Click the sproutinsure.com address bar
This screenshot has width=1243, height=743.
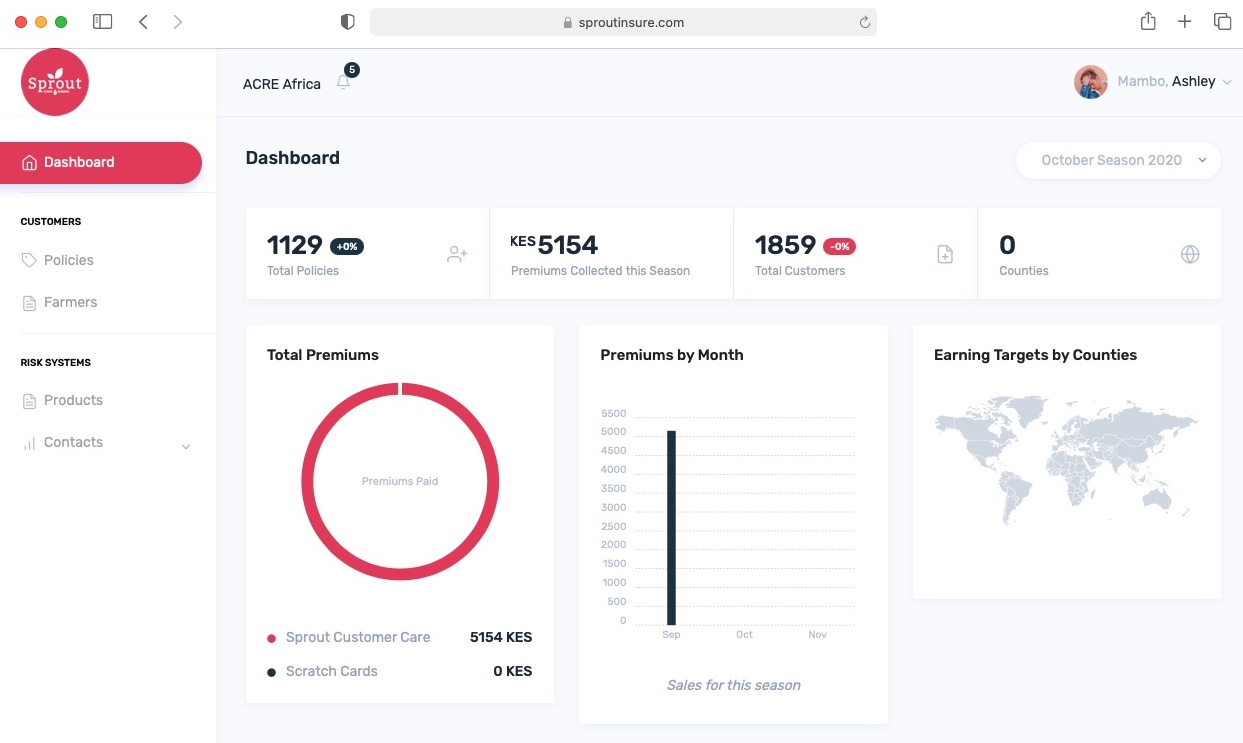point(622,22)
